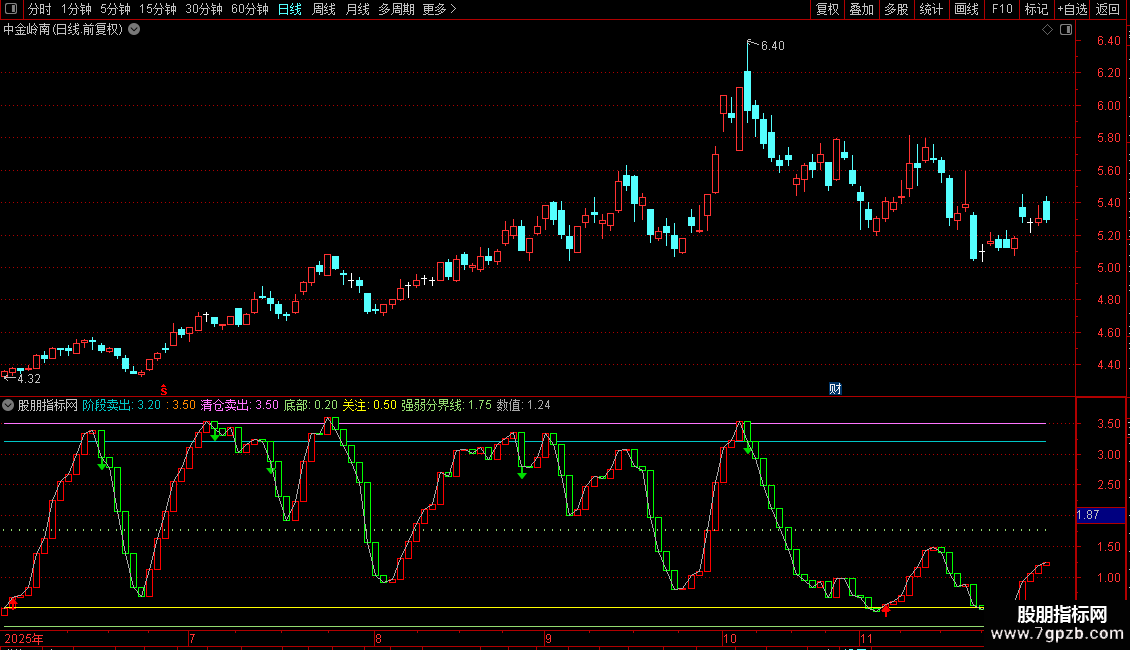Expand the 股朋指标网 indicator dropdown arrow
Viewport: 1130px width, 650px height.
pyautogui.click(x=9, y=406)
